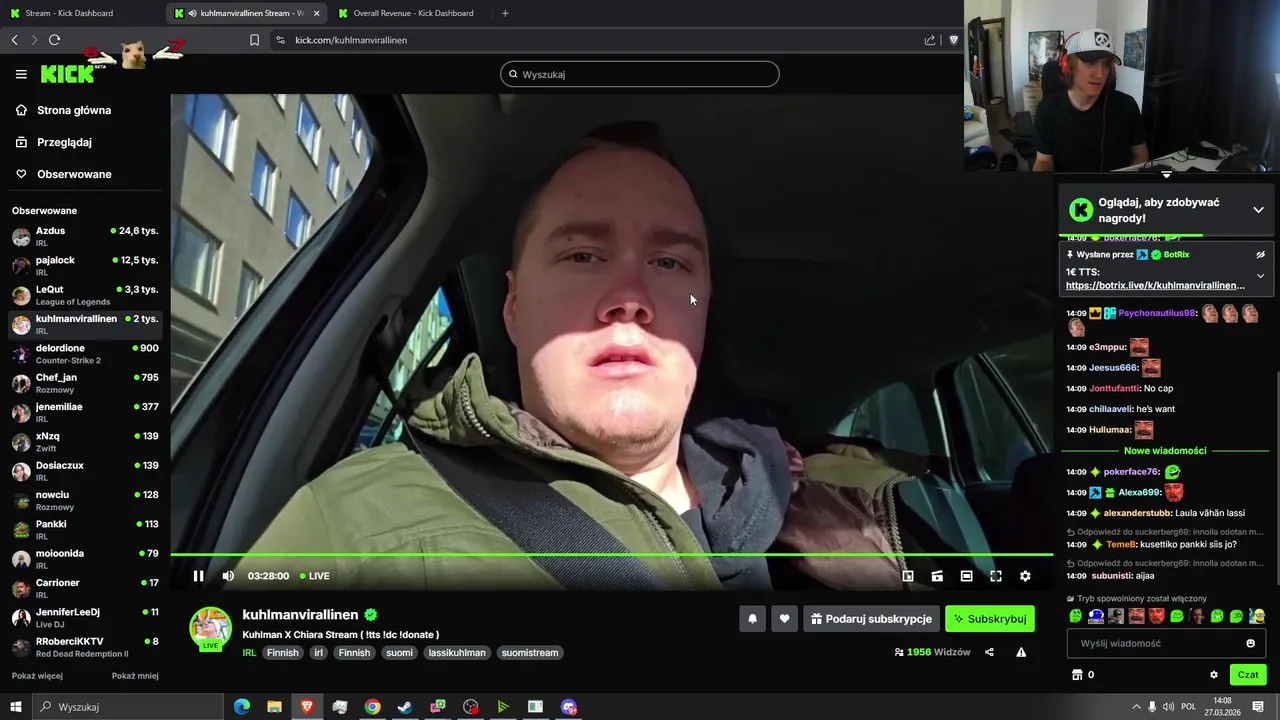Click the Wyszukaj search field on Kick
This screenshot has width=1280, height=720.
[640, 74]
